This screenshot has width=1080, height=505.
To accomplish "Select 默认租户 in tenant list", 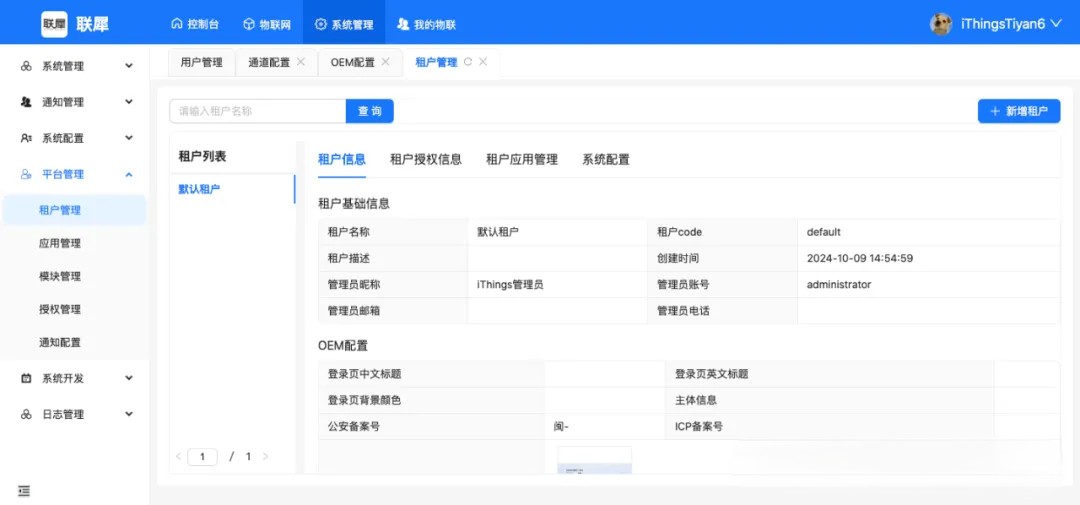I will point(200,189).
